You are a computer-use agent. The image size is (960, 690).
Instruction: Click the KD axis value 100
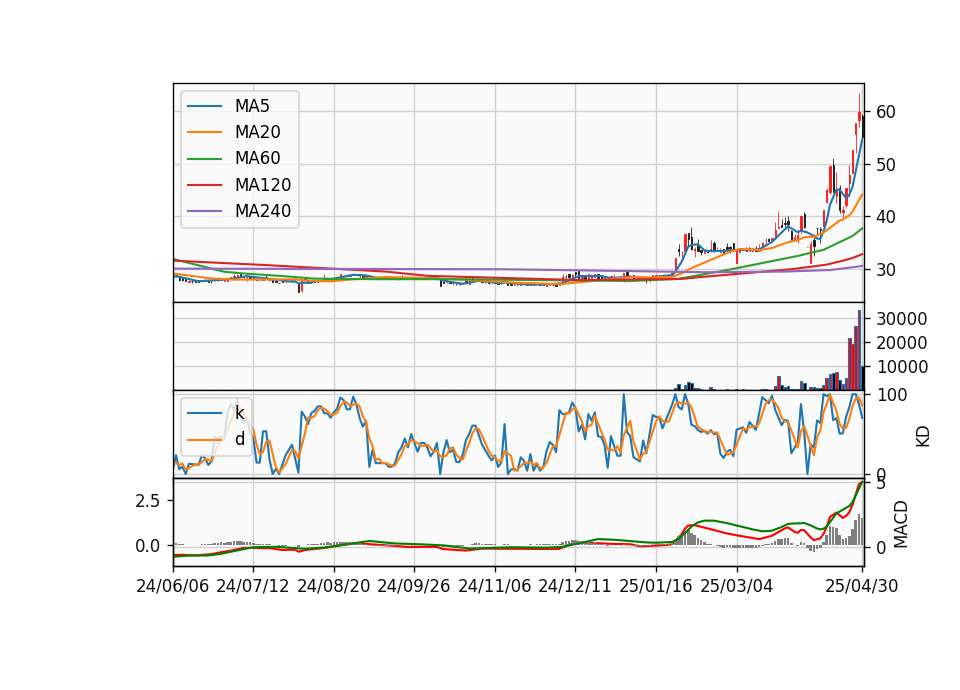[891, 395]
